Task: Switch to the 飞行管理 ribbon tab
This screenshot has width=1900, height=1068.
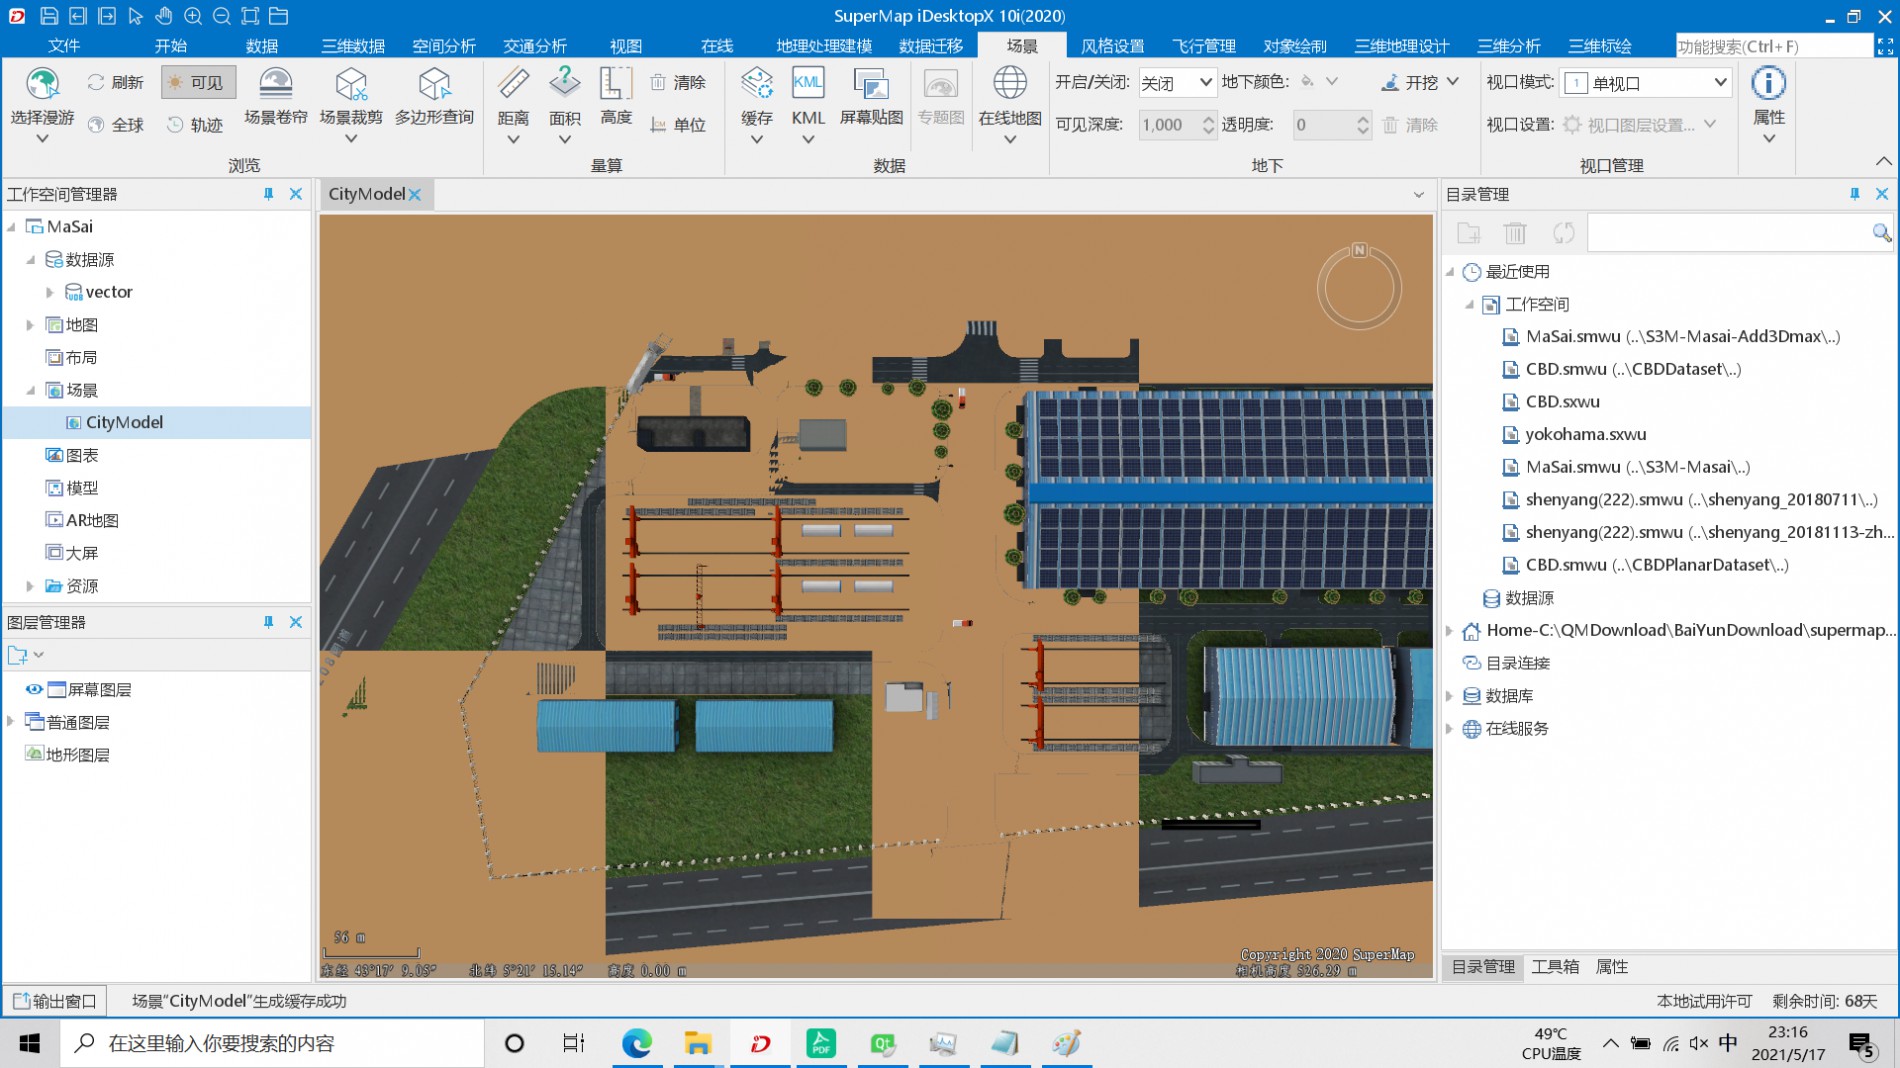Action: (1204, 46)
